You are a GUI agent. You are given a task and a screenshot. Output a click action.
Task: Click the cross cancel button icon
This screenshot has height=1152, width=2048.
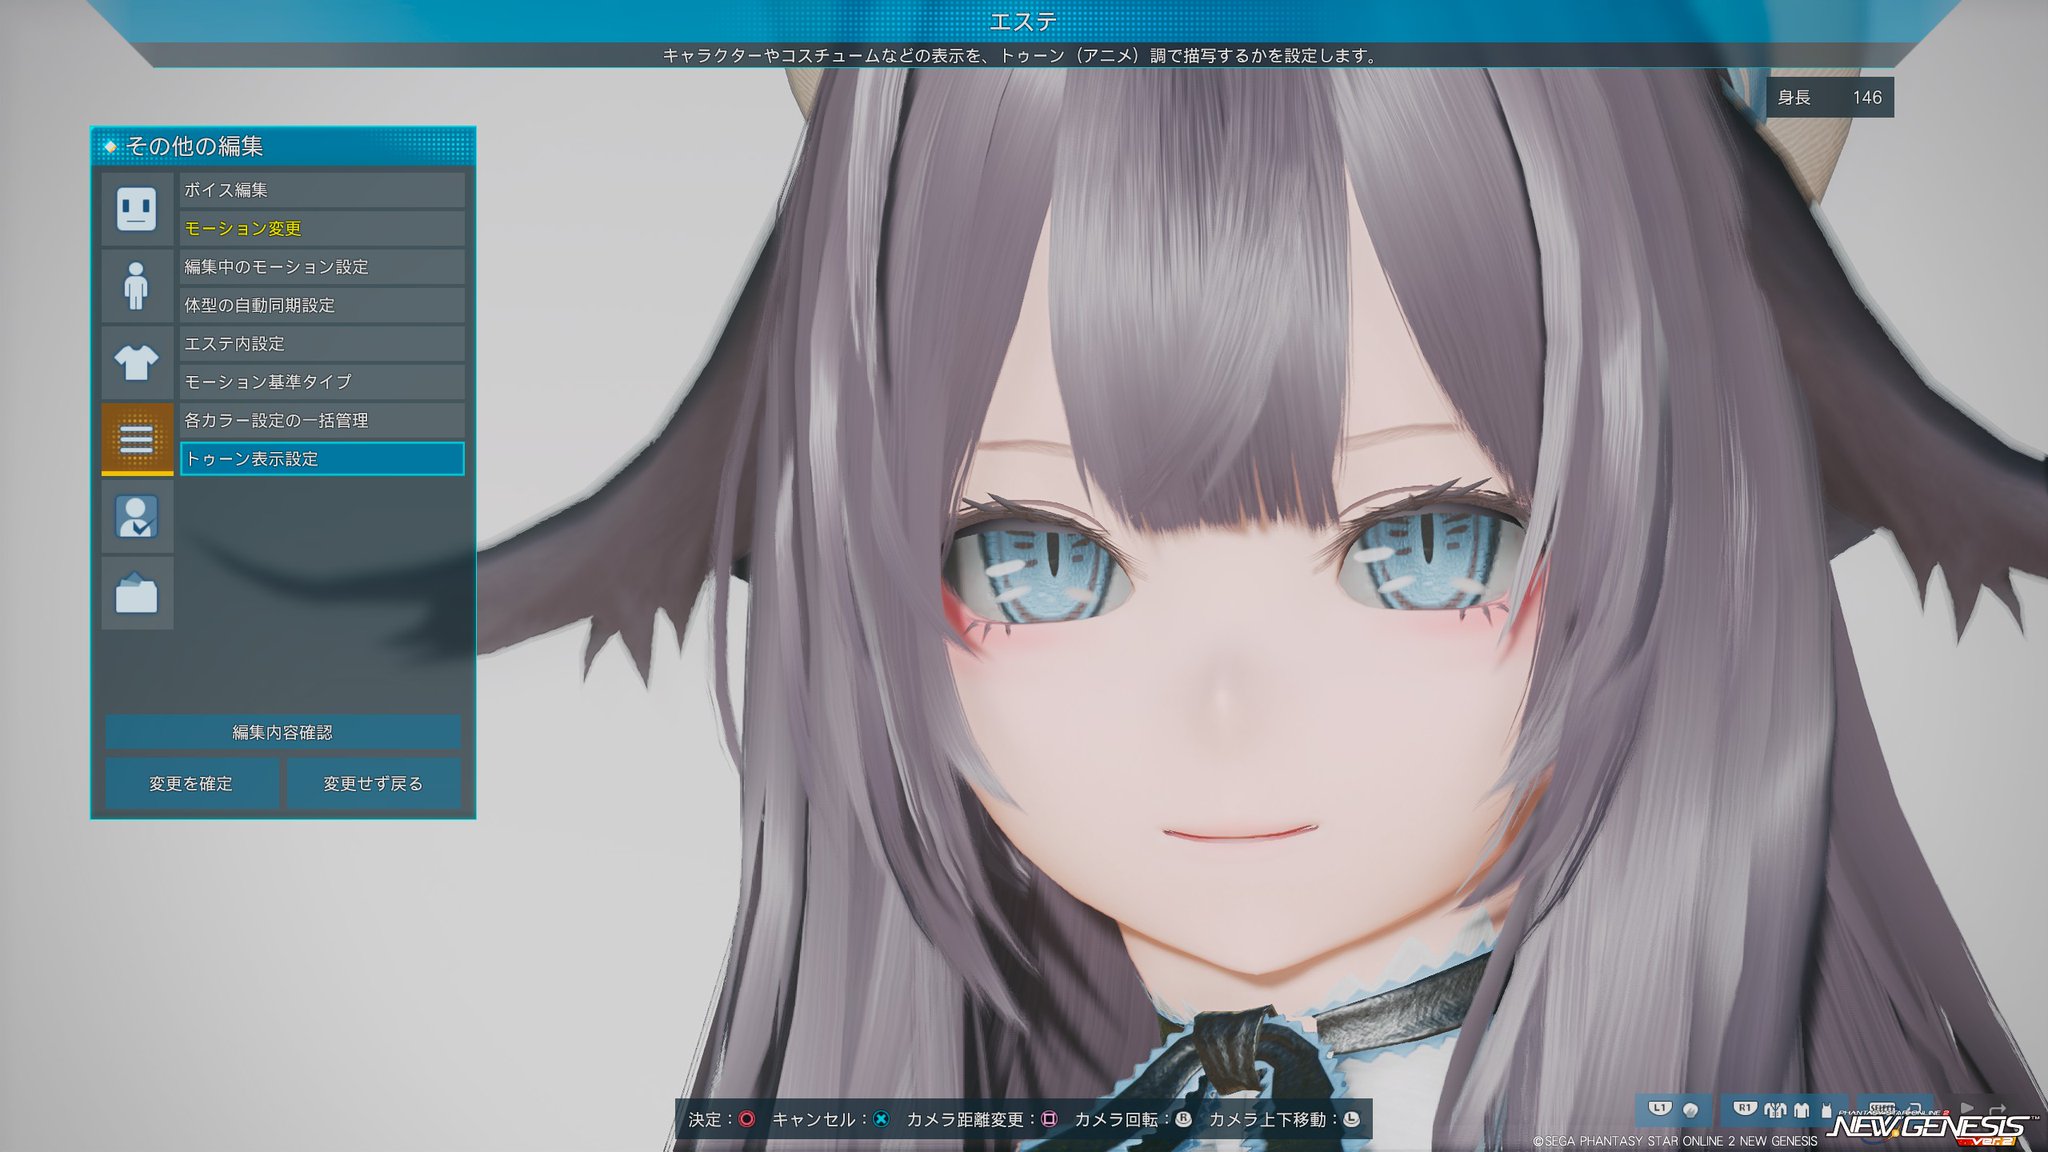tap(881, 1119)
